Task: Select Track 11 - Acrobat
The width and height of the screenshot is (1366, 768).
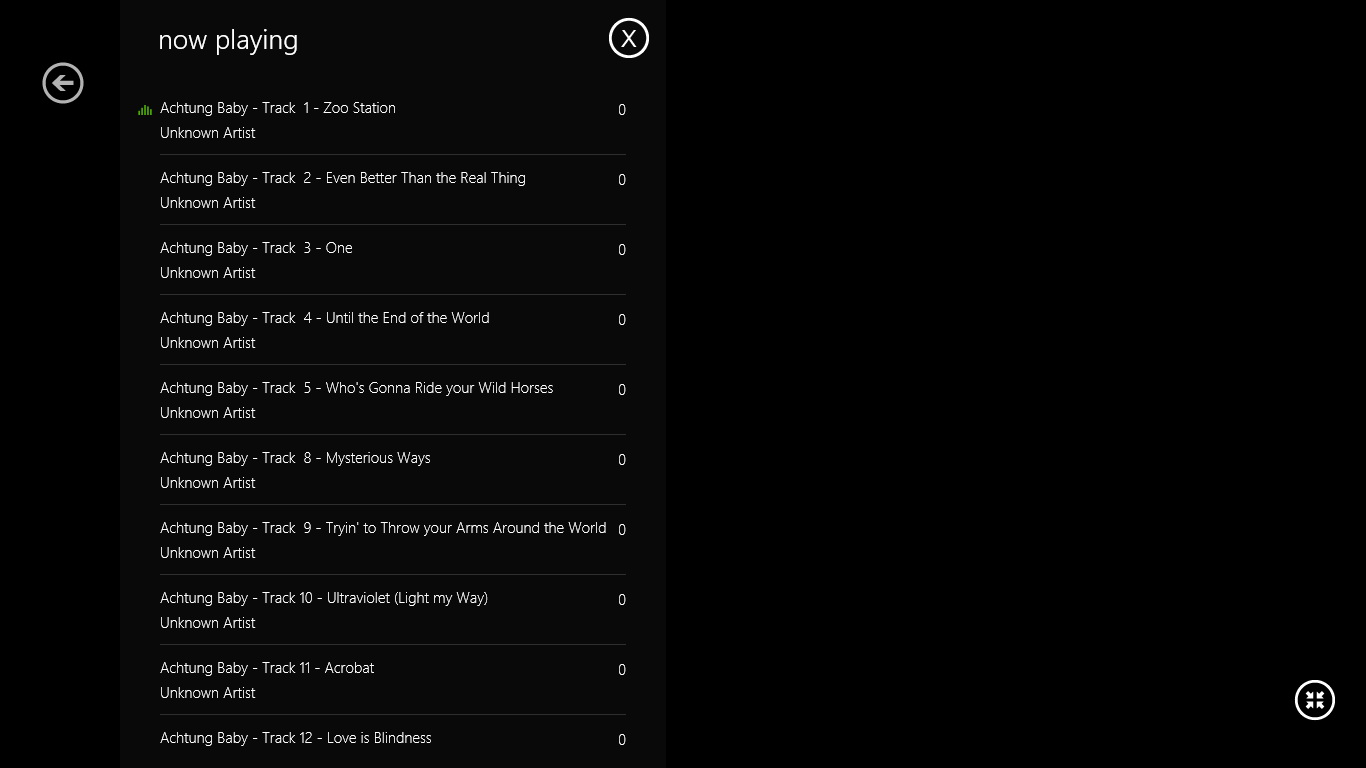Action: pos(393,680)
